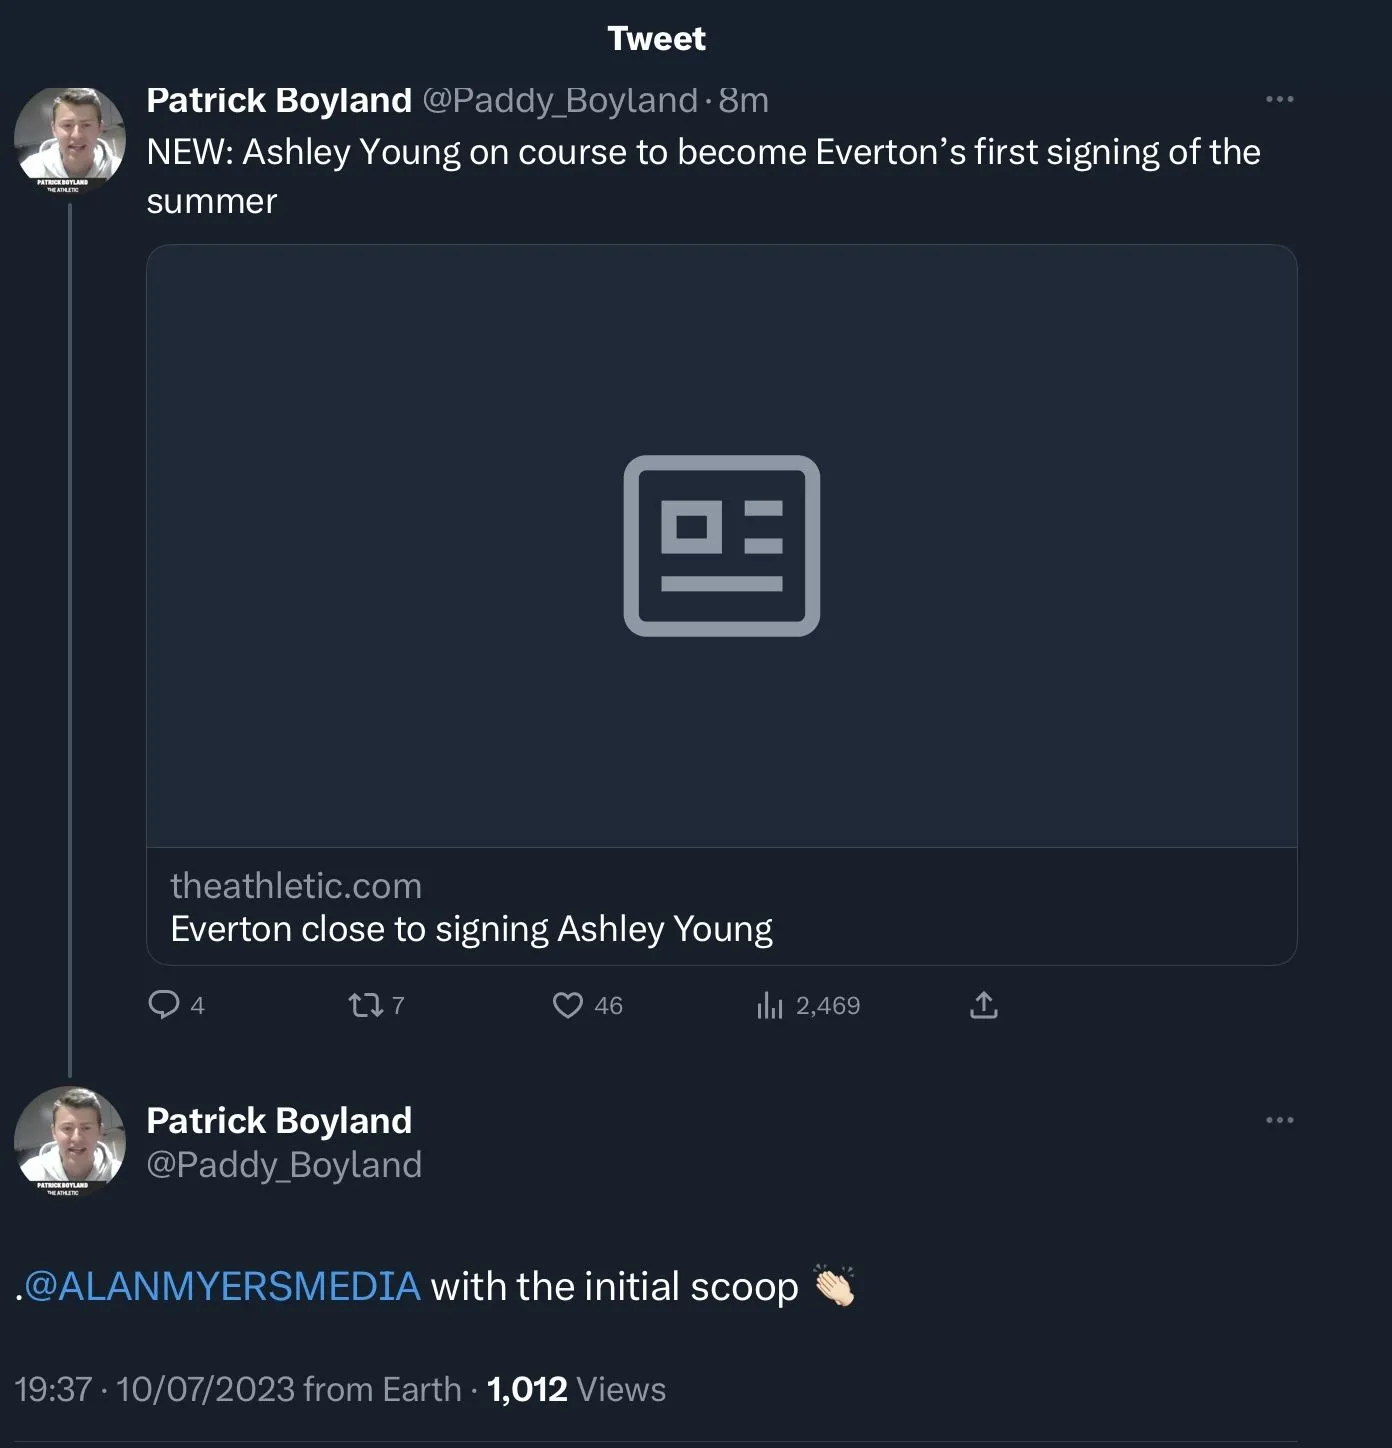Click the 8m timestamp on tweet
Image resolution: width=1392 pixels, height=1448 pixels.
pos(744,100)
